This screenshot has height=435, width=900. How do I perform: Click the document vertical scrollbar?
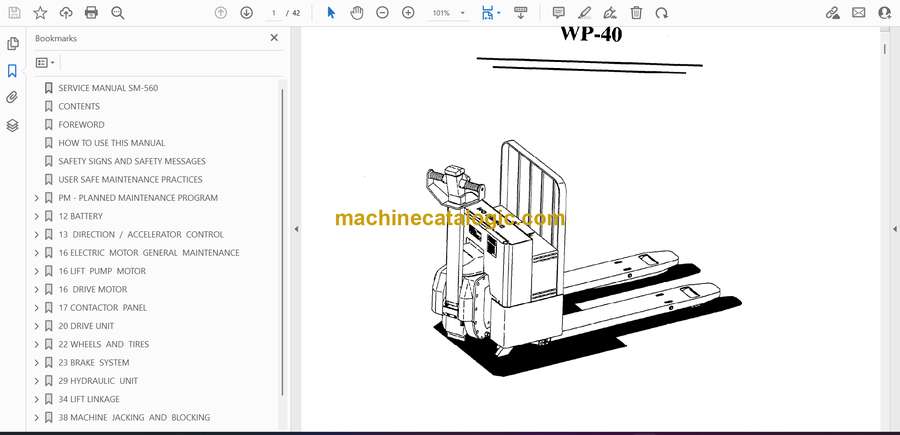(885, 49)
